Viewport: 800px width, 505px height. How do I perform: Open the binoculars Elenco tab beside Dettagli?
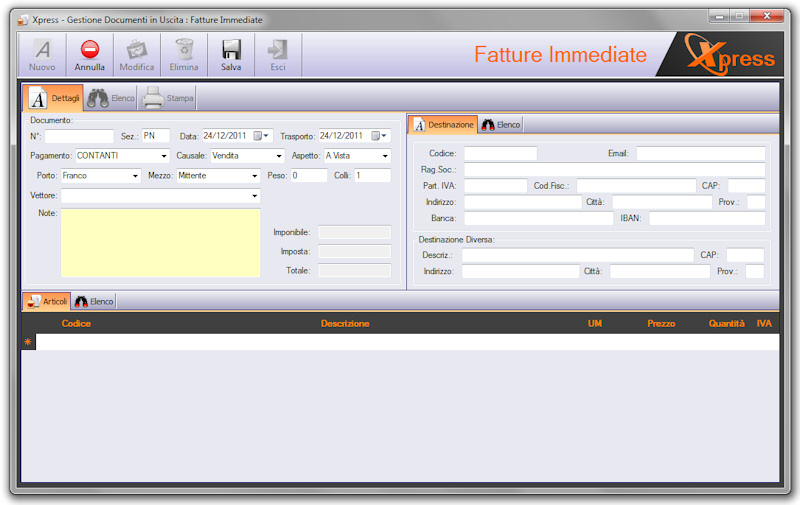(x=110, y=98)
